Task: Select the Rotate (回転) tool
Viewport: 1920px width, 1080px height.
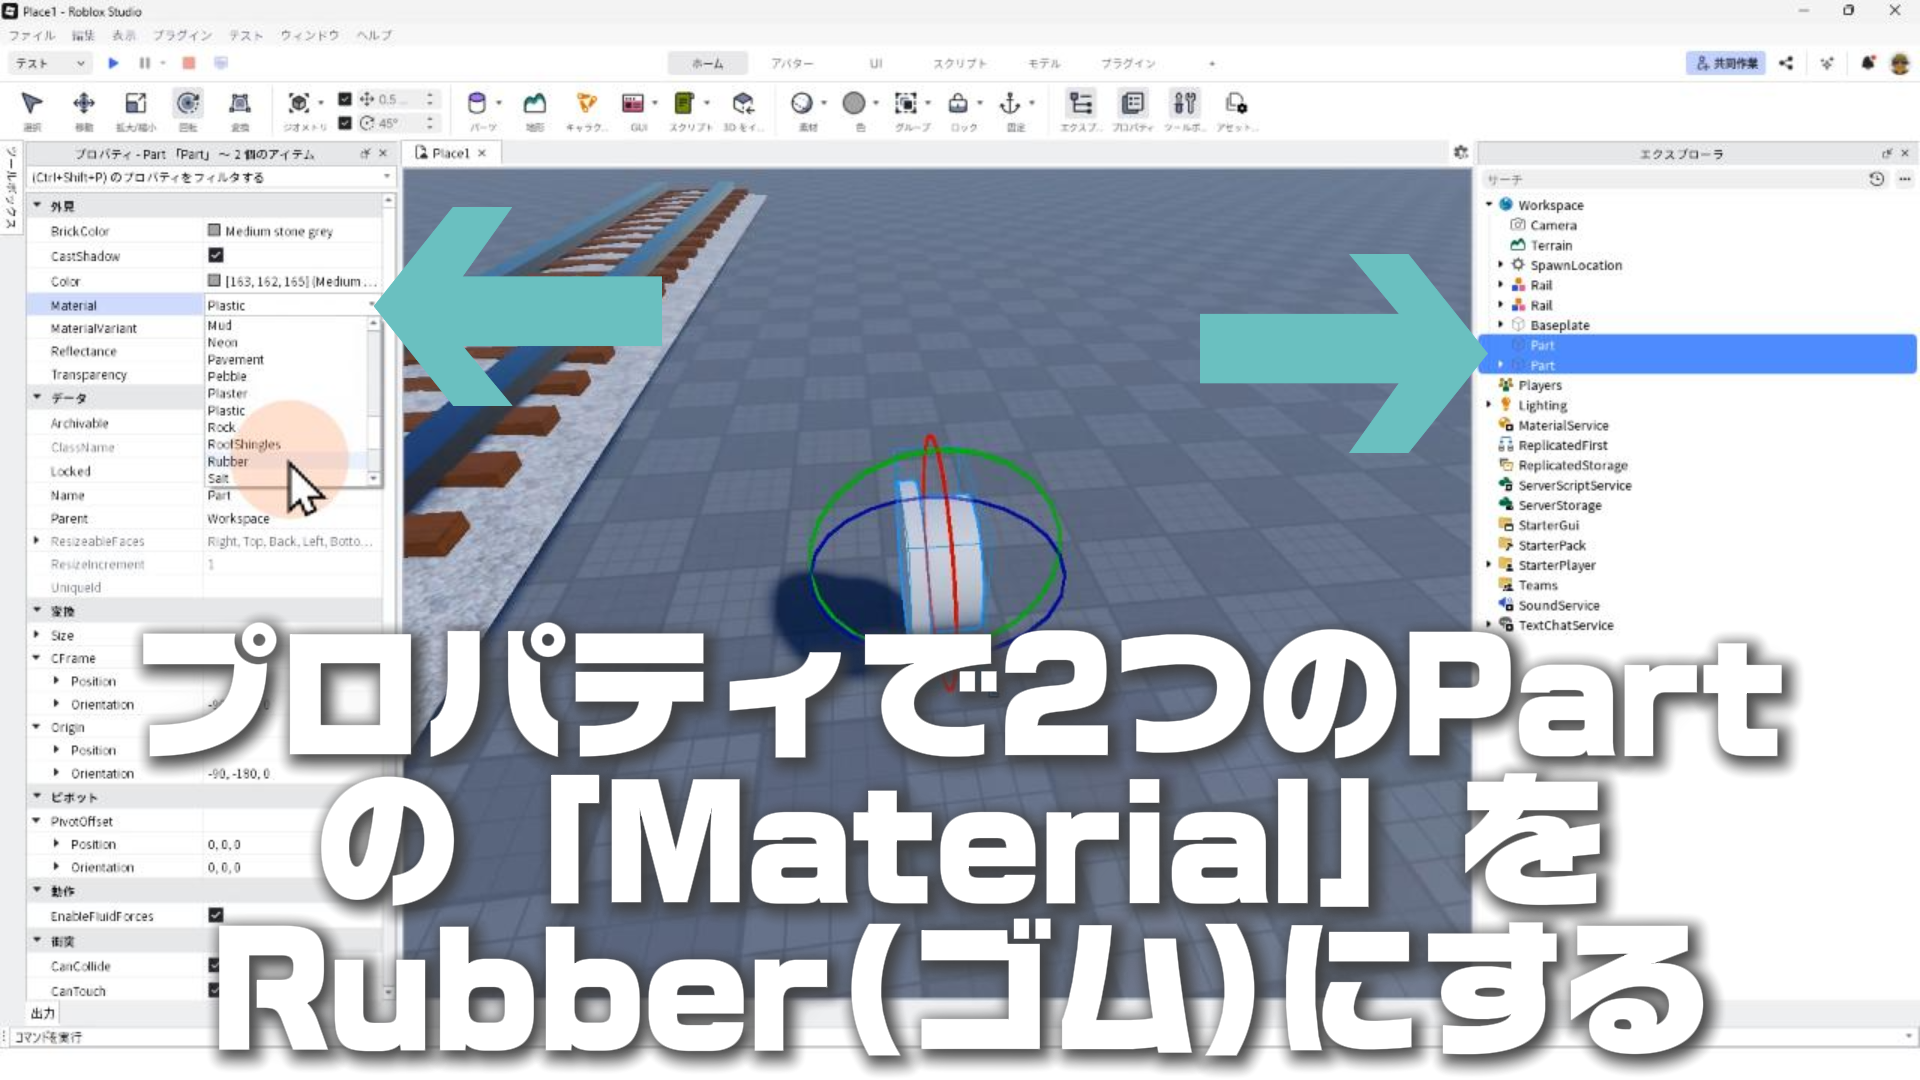Action: [x=187, y=104]
